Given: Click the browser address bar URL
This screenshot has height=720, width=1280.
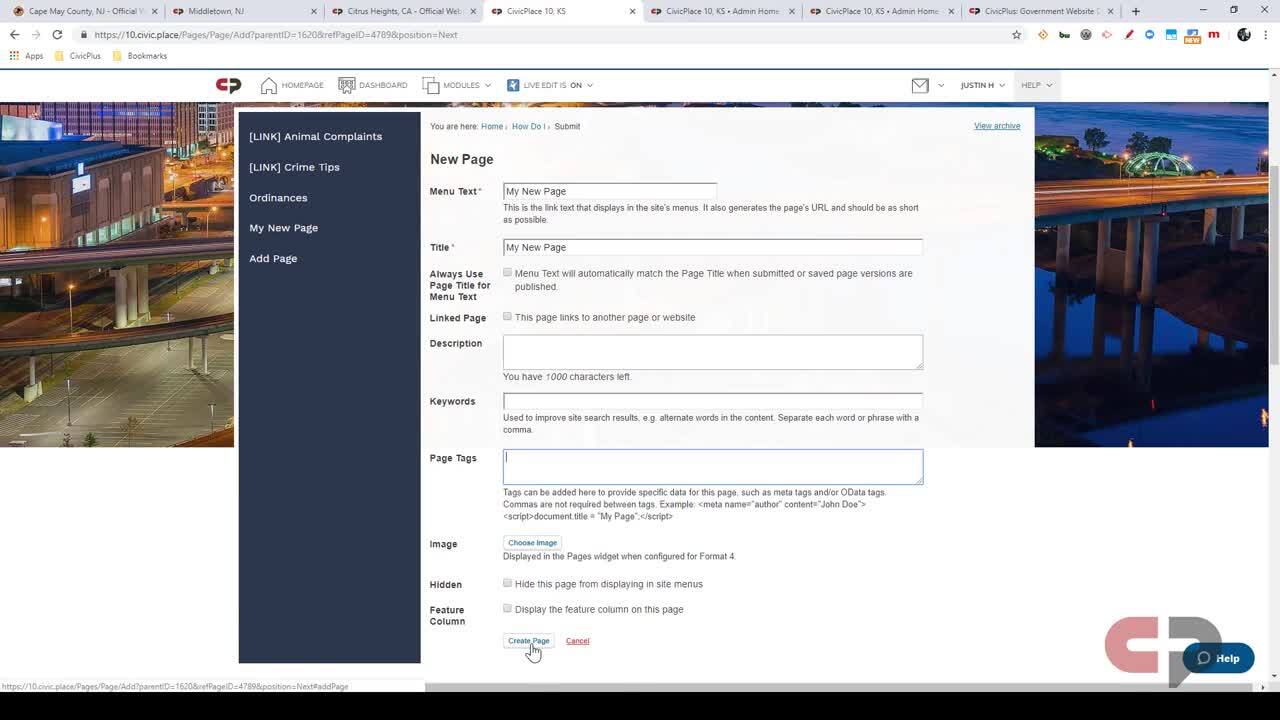Looking at the screenshot, I should [276, 34].
